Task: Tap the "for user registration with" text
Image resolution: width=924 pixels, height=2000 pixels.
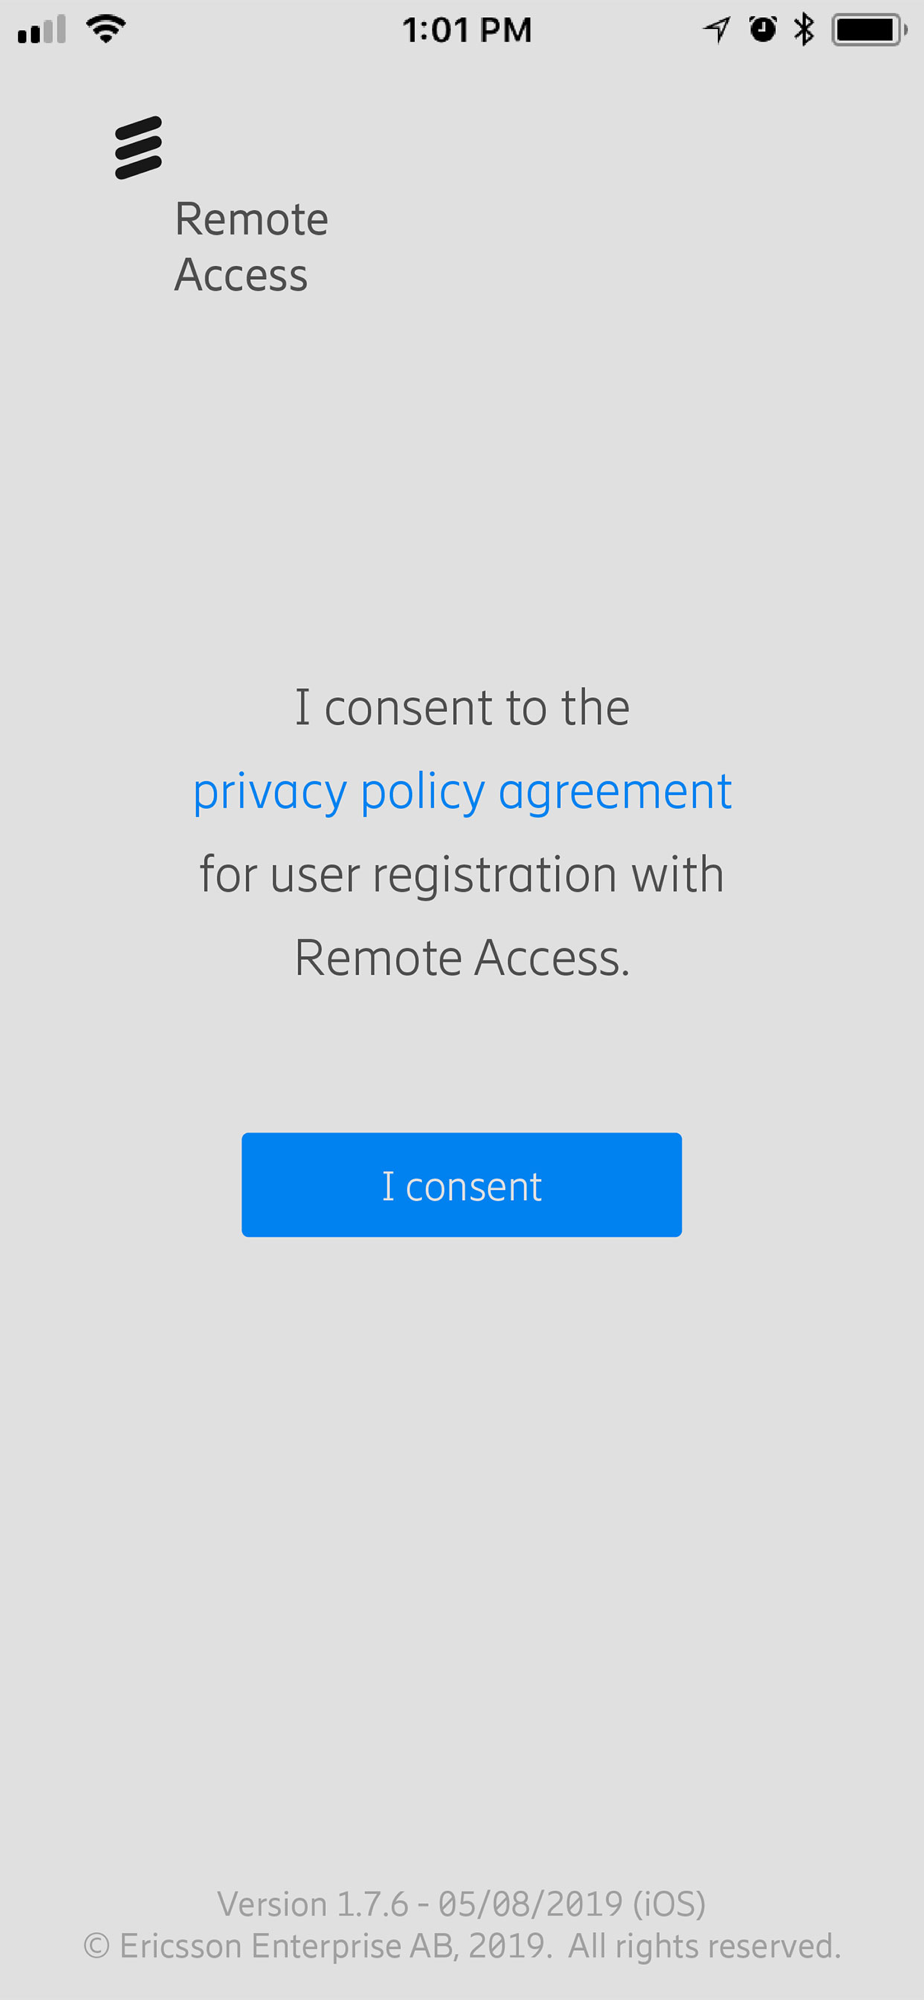Action: point(462,875)
